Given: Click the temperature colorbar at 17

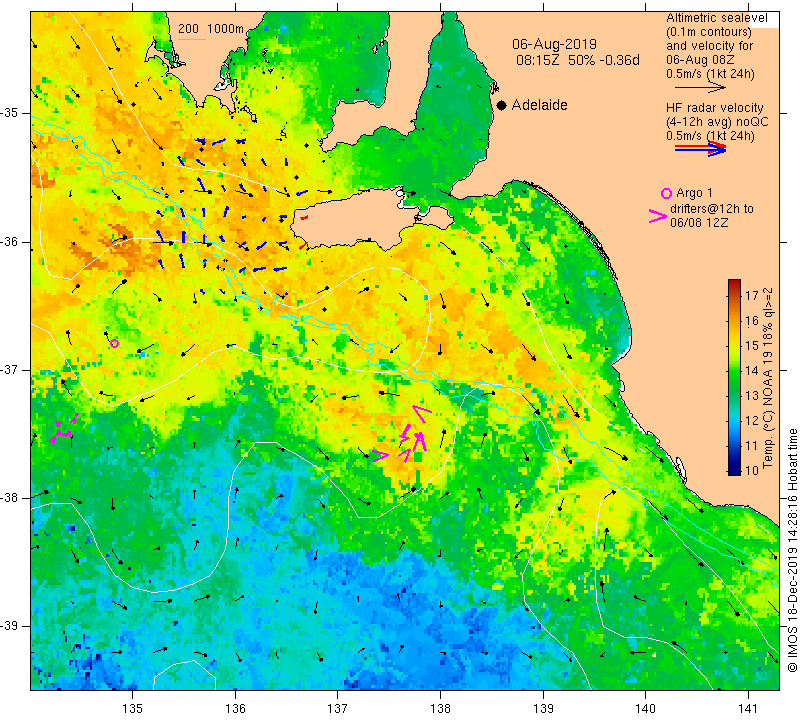Looking at the screenshot, I should [x=734, y=295].
